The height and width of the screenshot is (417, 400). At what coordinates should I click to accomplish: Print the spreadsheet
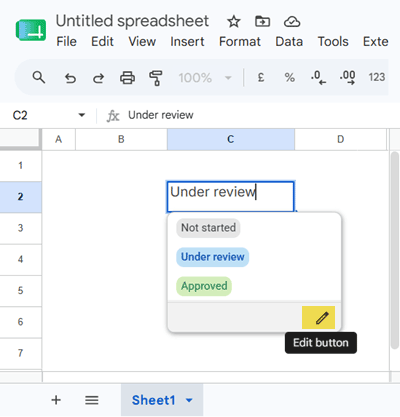tap(127, 78)
